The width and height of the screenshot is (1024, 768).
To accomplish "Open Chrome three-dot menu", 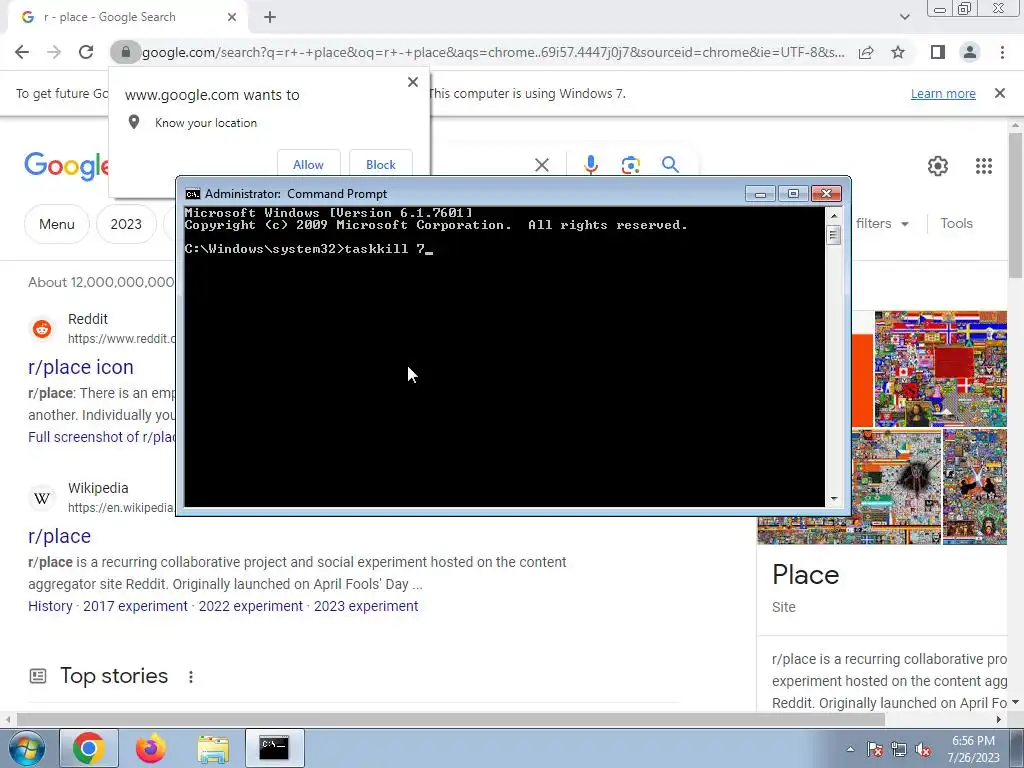I will tap(1002, 52).
